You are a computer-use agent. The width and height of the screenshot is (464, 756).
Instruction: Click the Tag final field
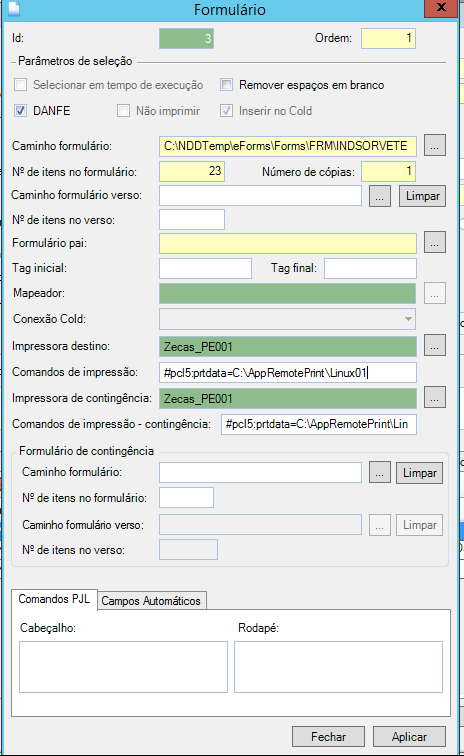(x=370, y=269)
